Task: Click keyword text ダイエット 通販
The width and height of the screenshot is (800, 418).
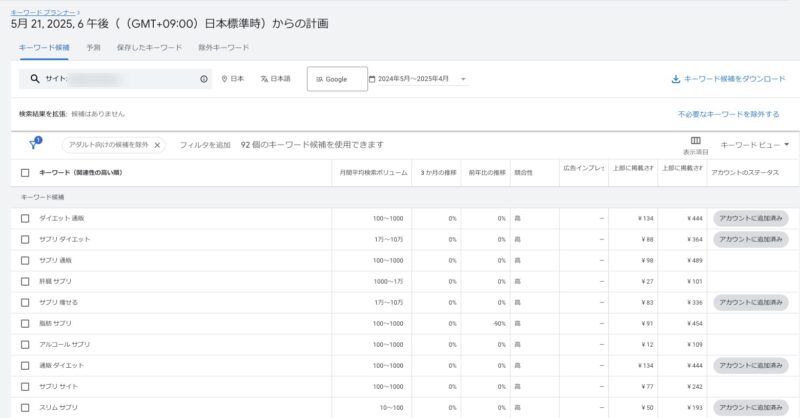Action: [62, 218]
